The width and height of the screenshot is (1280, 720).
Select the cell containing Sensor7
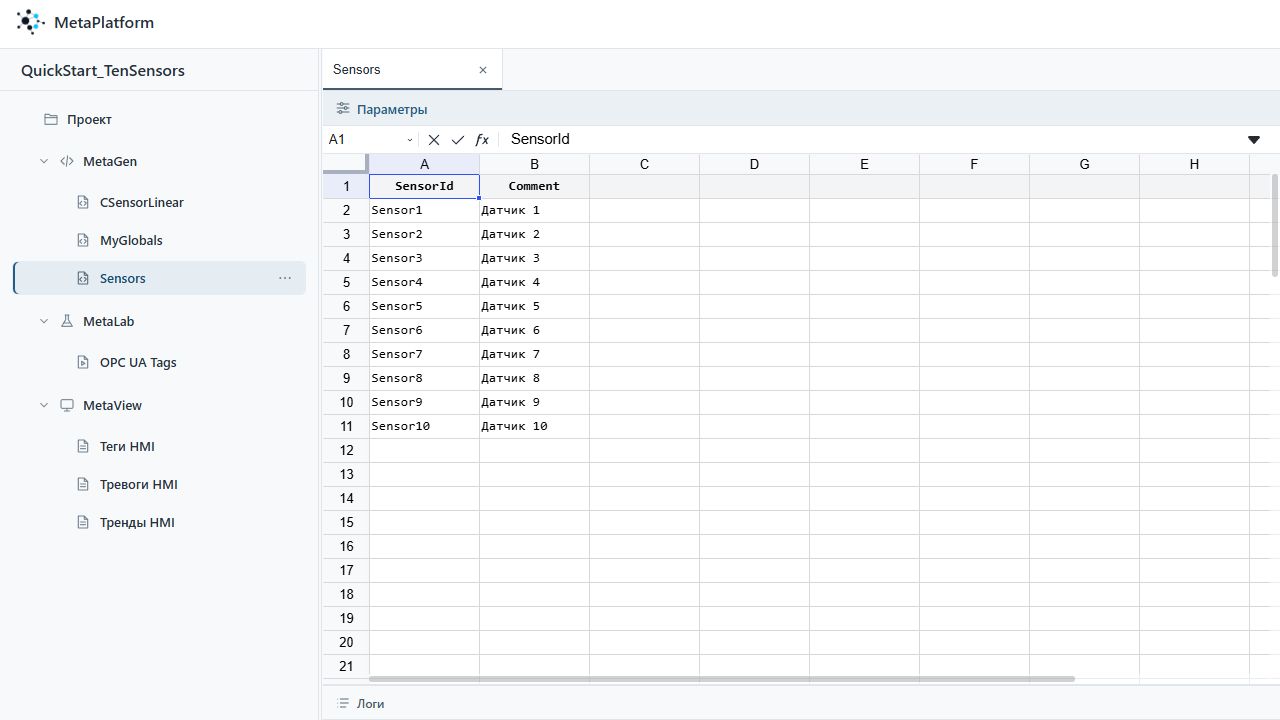[x=424, y=354]
